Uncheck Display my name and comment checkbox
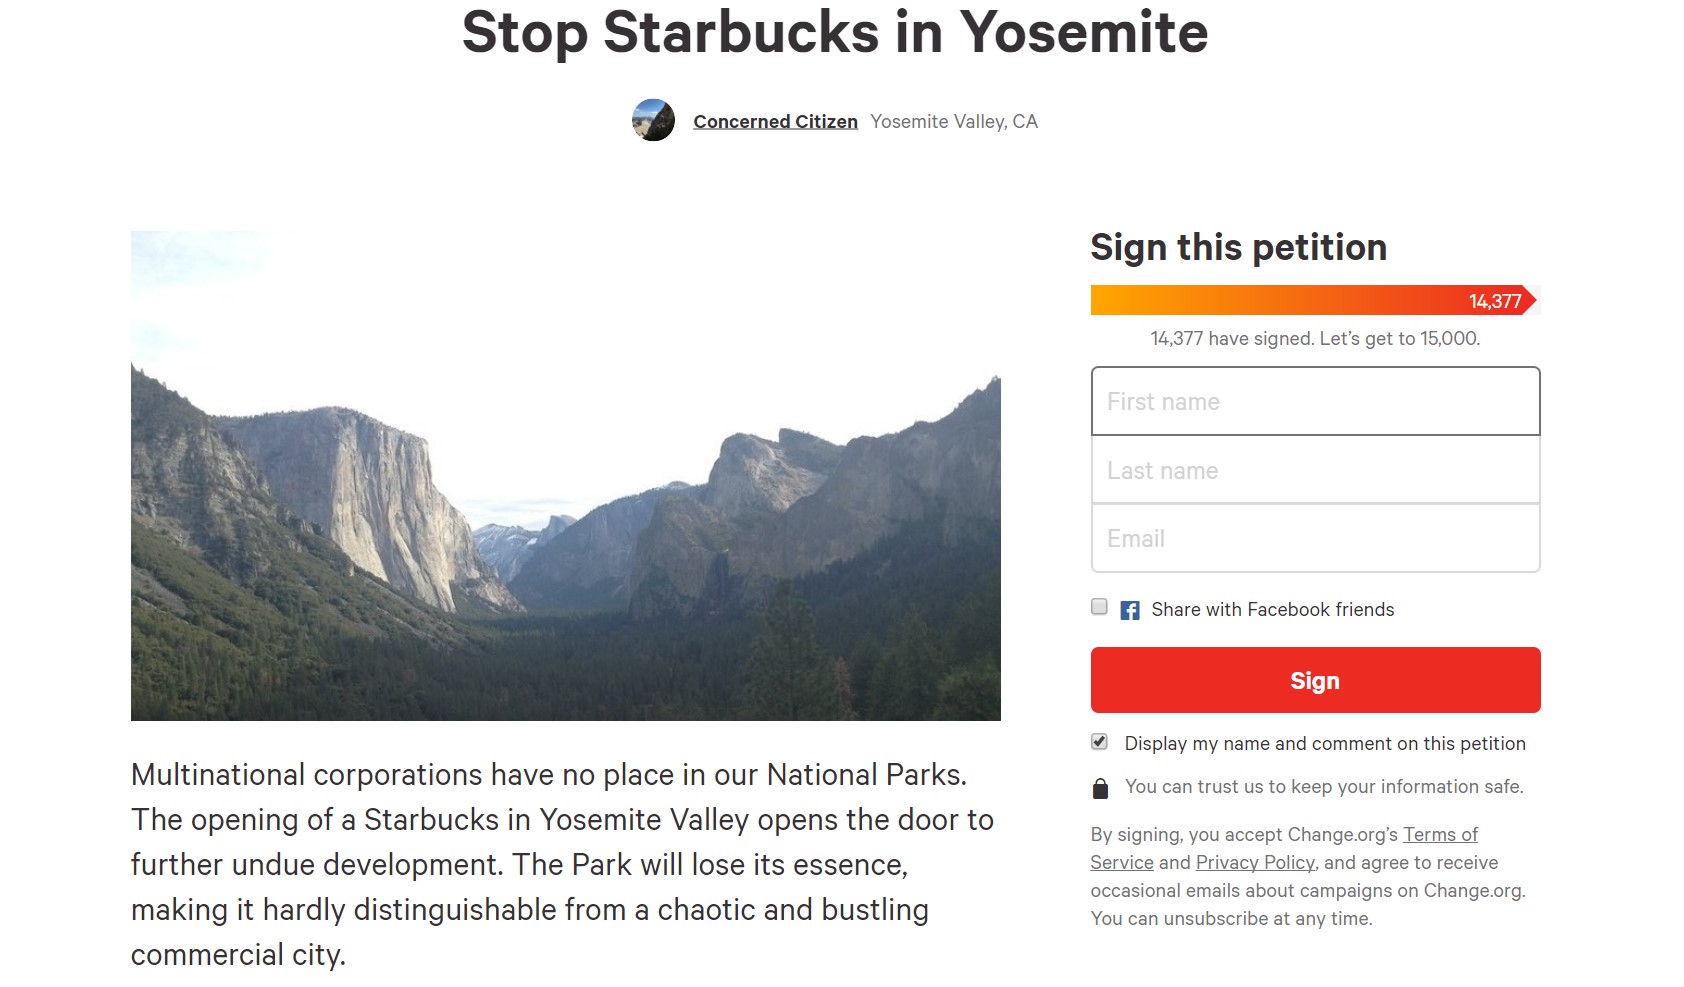Image resolution: width=1684 pixels, height=987 pixels. tap(1099, 742)
